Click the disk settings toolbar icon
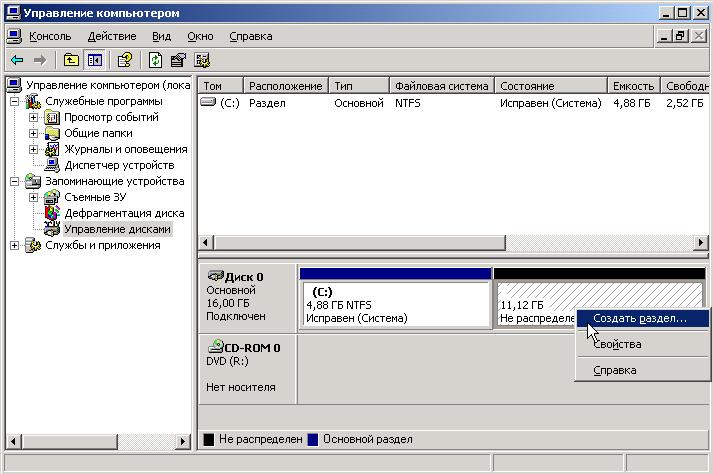Screen dimensions: 713x474 click(202, 60)
